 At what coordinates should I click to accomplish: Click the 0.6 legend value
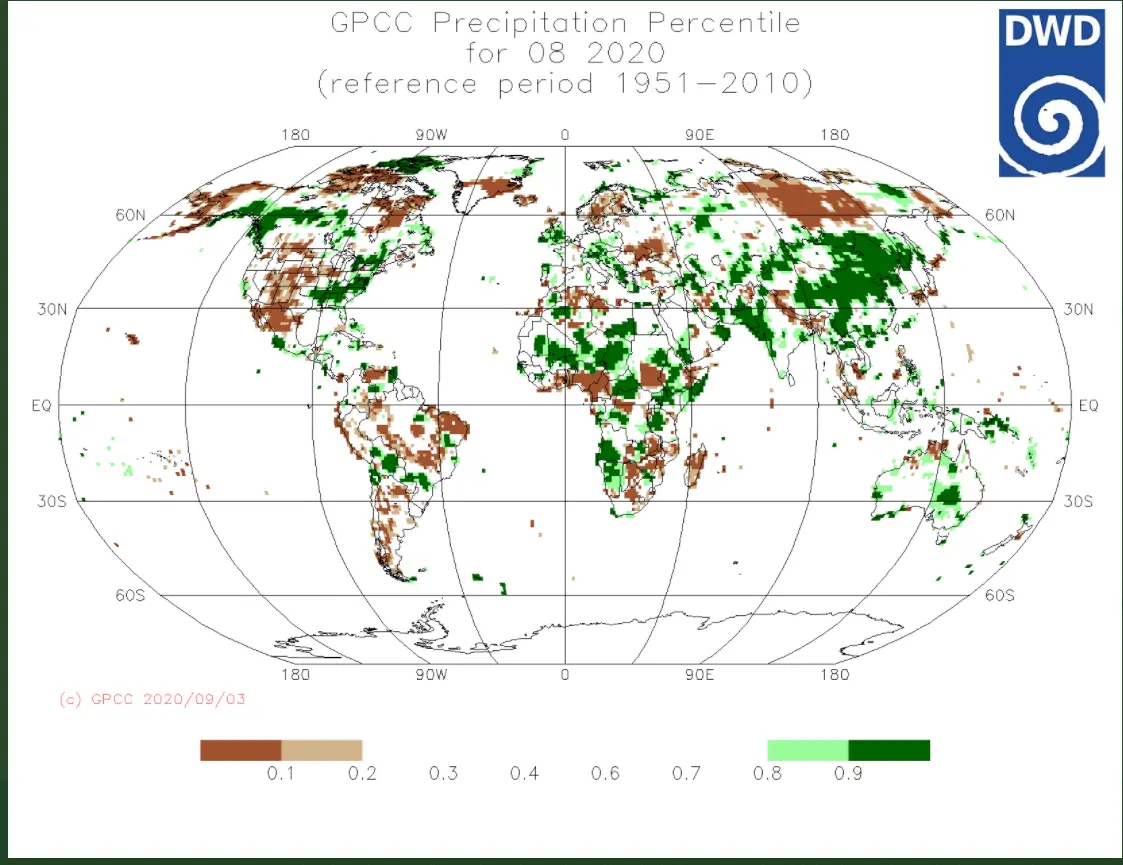[x=605, y=774]
